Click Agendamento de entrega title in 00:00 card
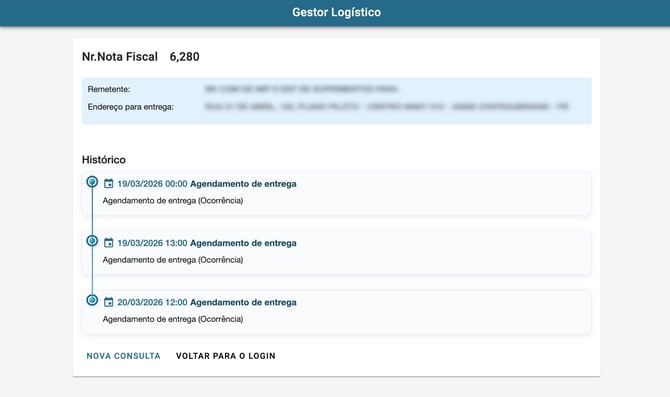The height and width of the screenshot is (397, 670). coord(243,184)
